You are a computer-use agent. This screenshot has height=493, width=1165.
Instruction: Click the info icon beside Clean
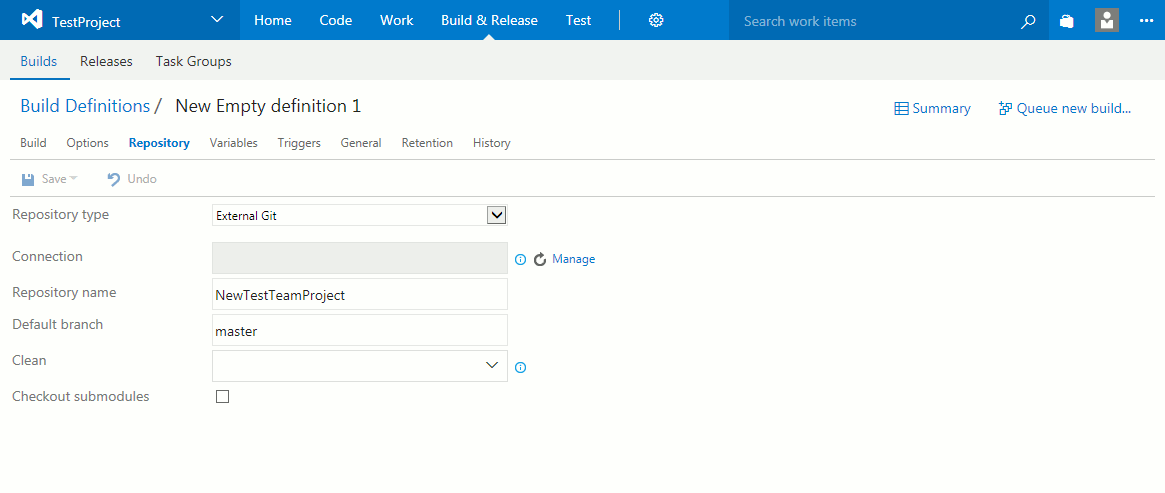click(x=520, y=367)
